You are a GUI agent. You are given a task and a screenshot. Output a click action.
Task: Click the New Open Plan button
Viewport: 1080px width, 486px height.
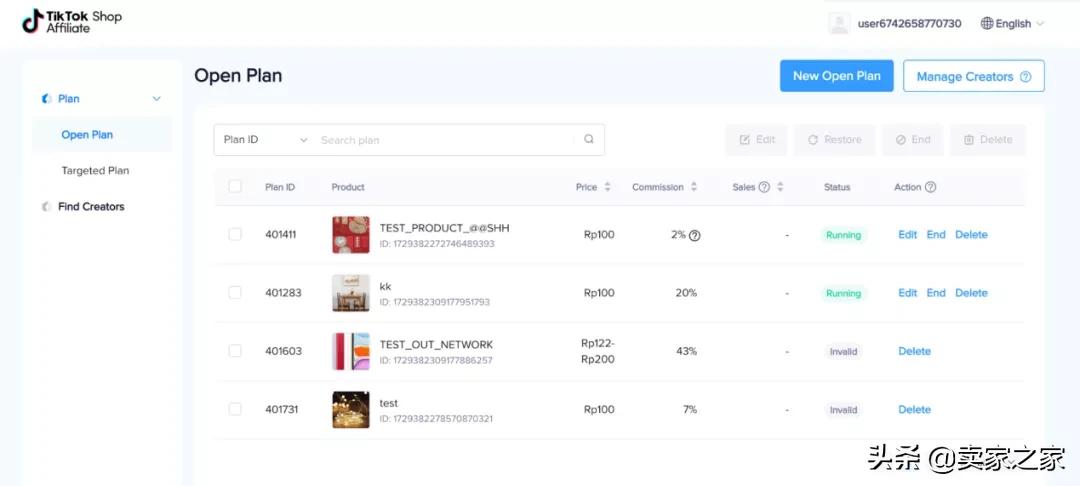coord(836,76)
